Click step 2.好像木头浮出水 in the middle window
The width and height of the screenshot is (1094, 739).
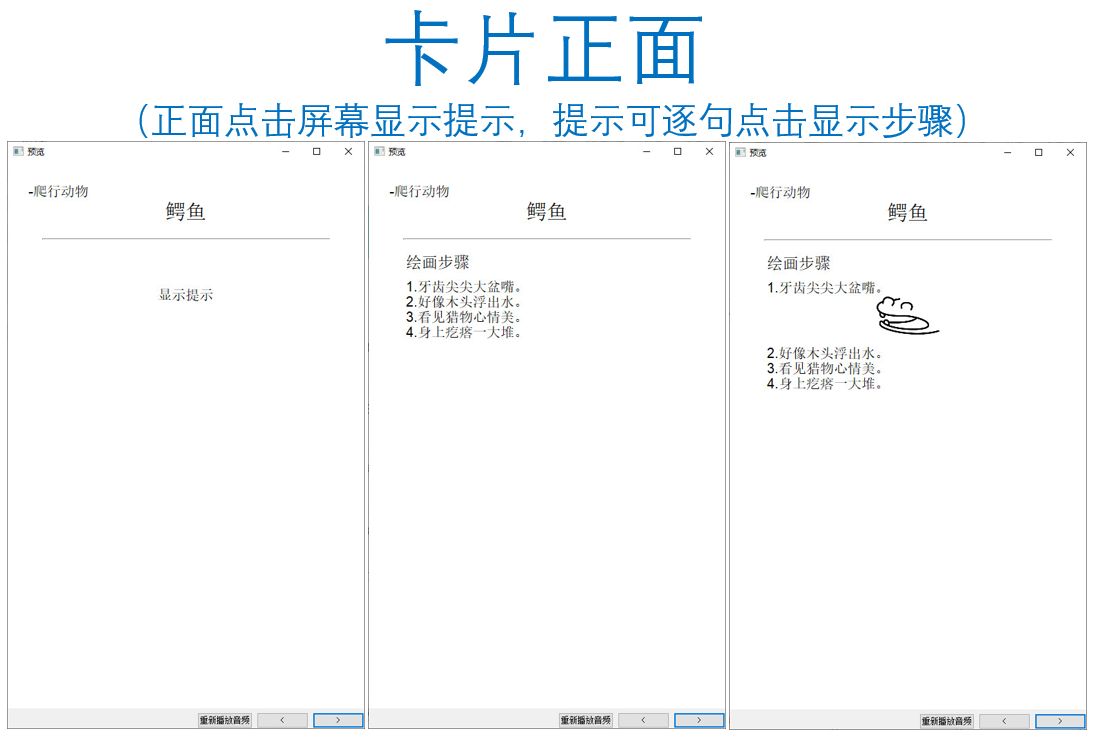[x=464, y=302]
